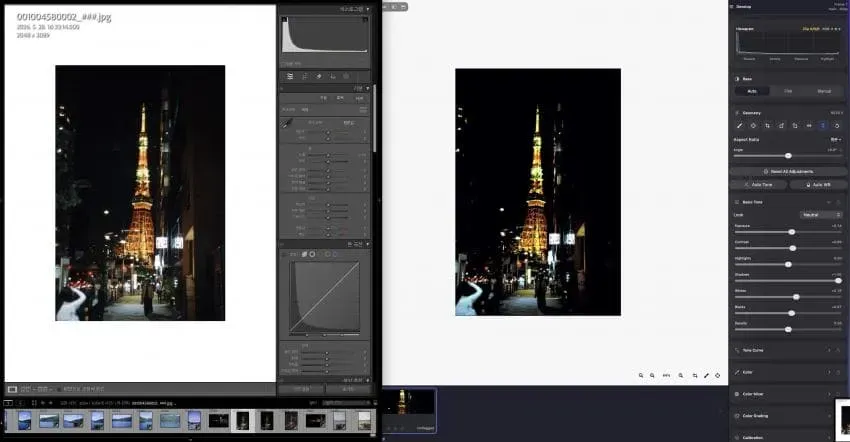Select the crop tool in Geometry section
Image resolution: width=850 pixels, height=442 pixels.
coord(767,126)
